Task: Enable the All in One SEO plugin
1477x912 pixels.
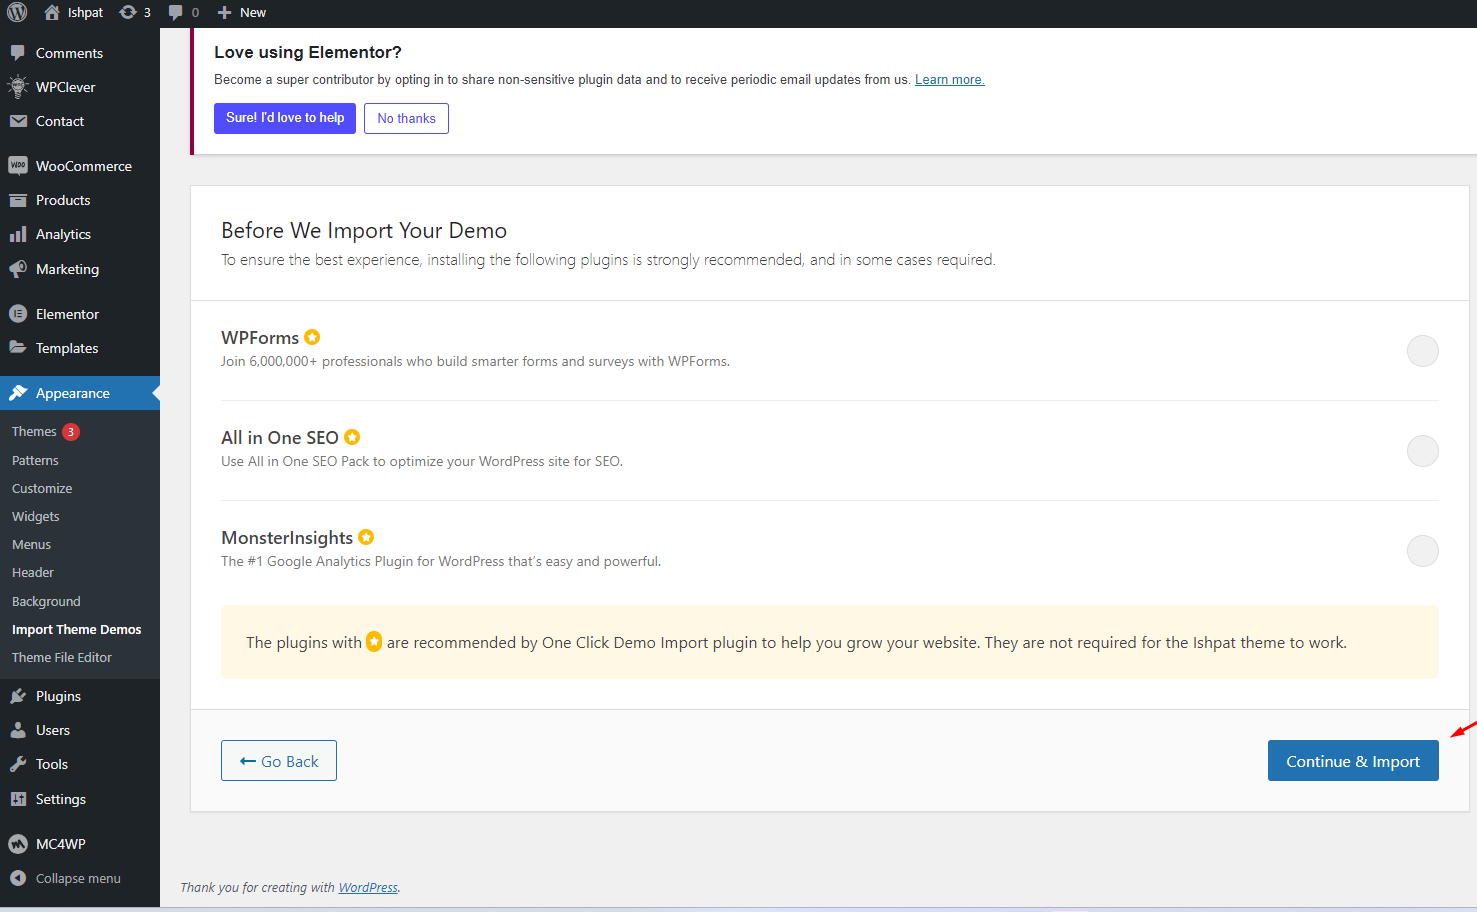Action: (x=1422, y=451)
